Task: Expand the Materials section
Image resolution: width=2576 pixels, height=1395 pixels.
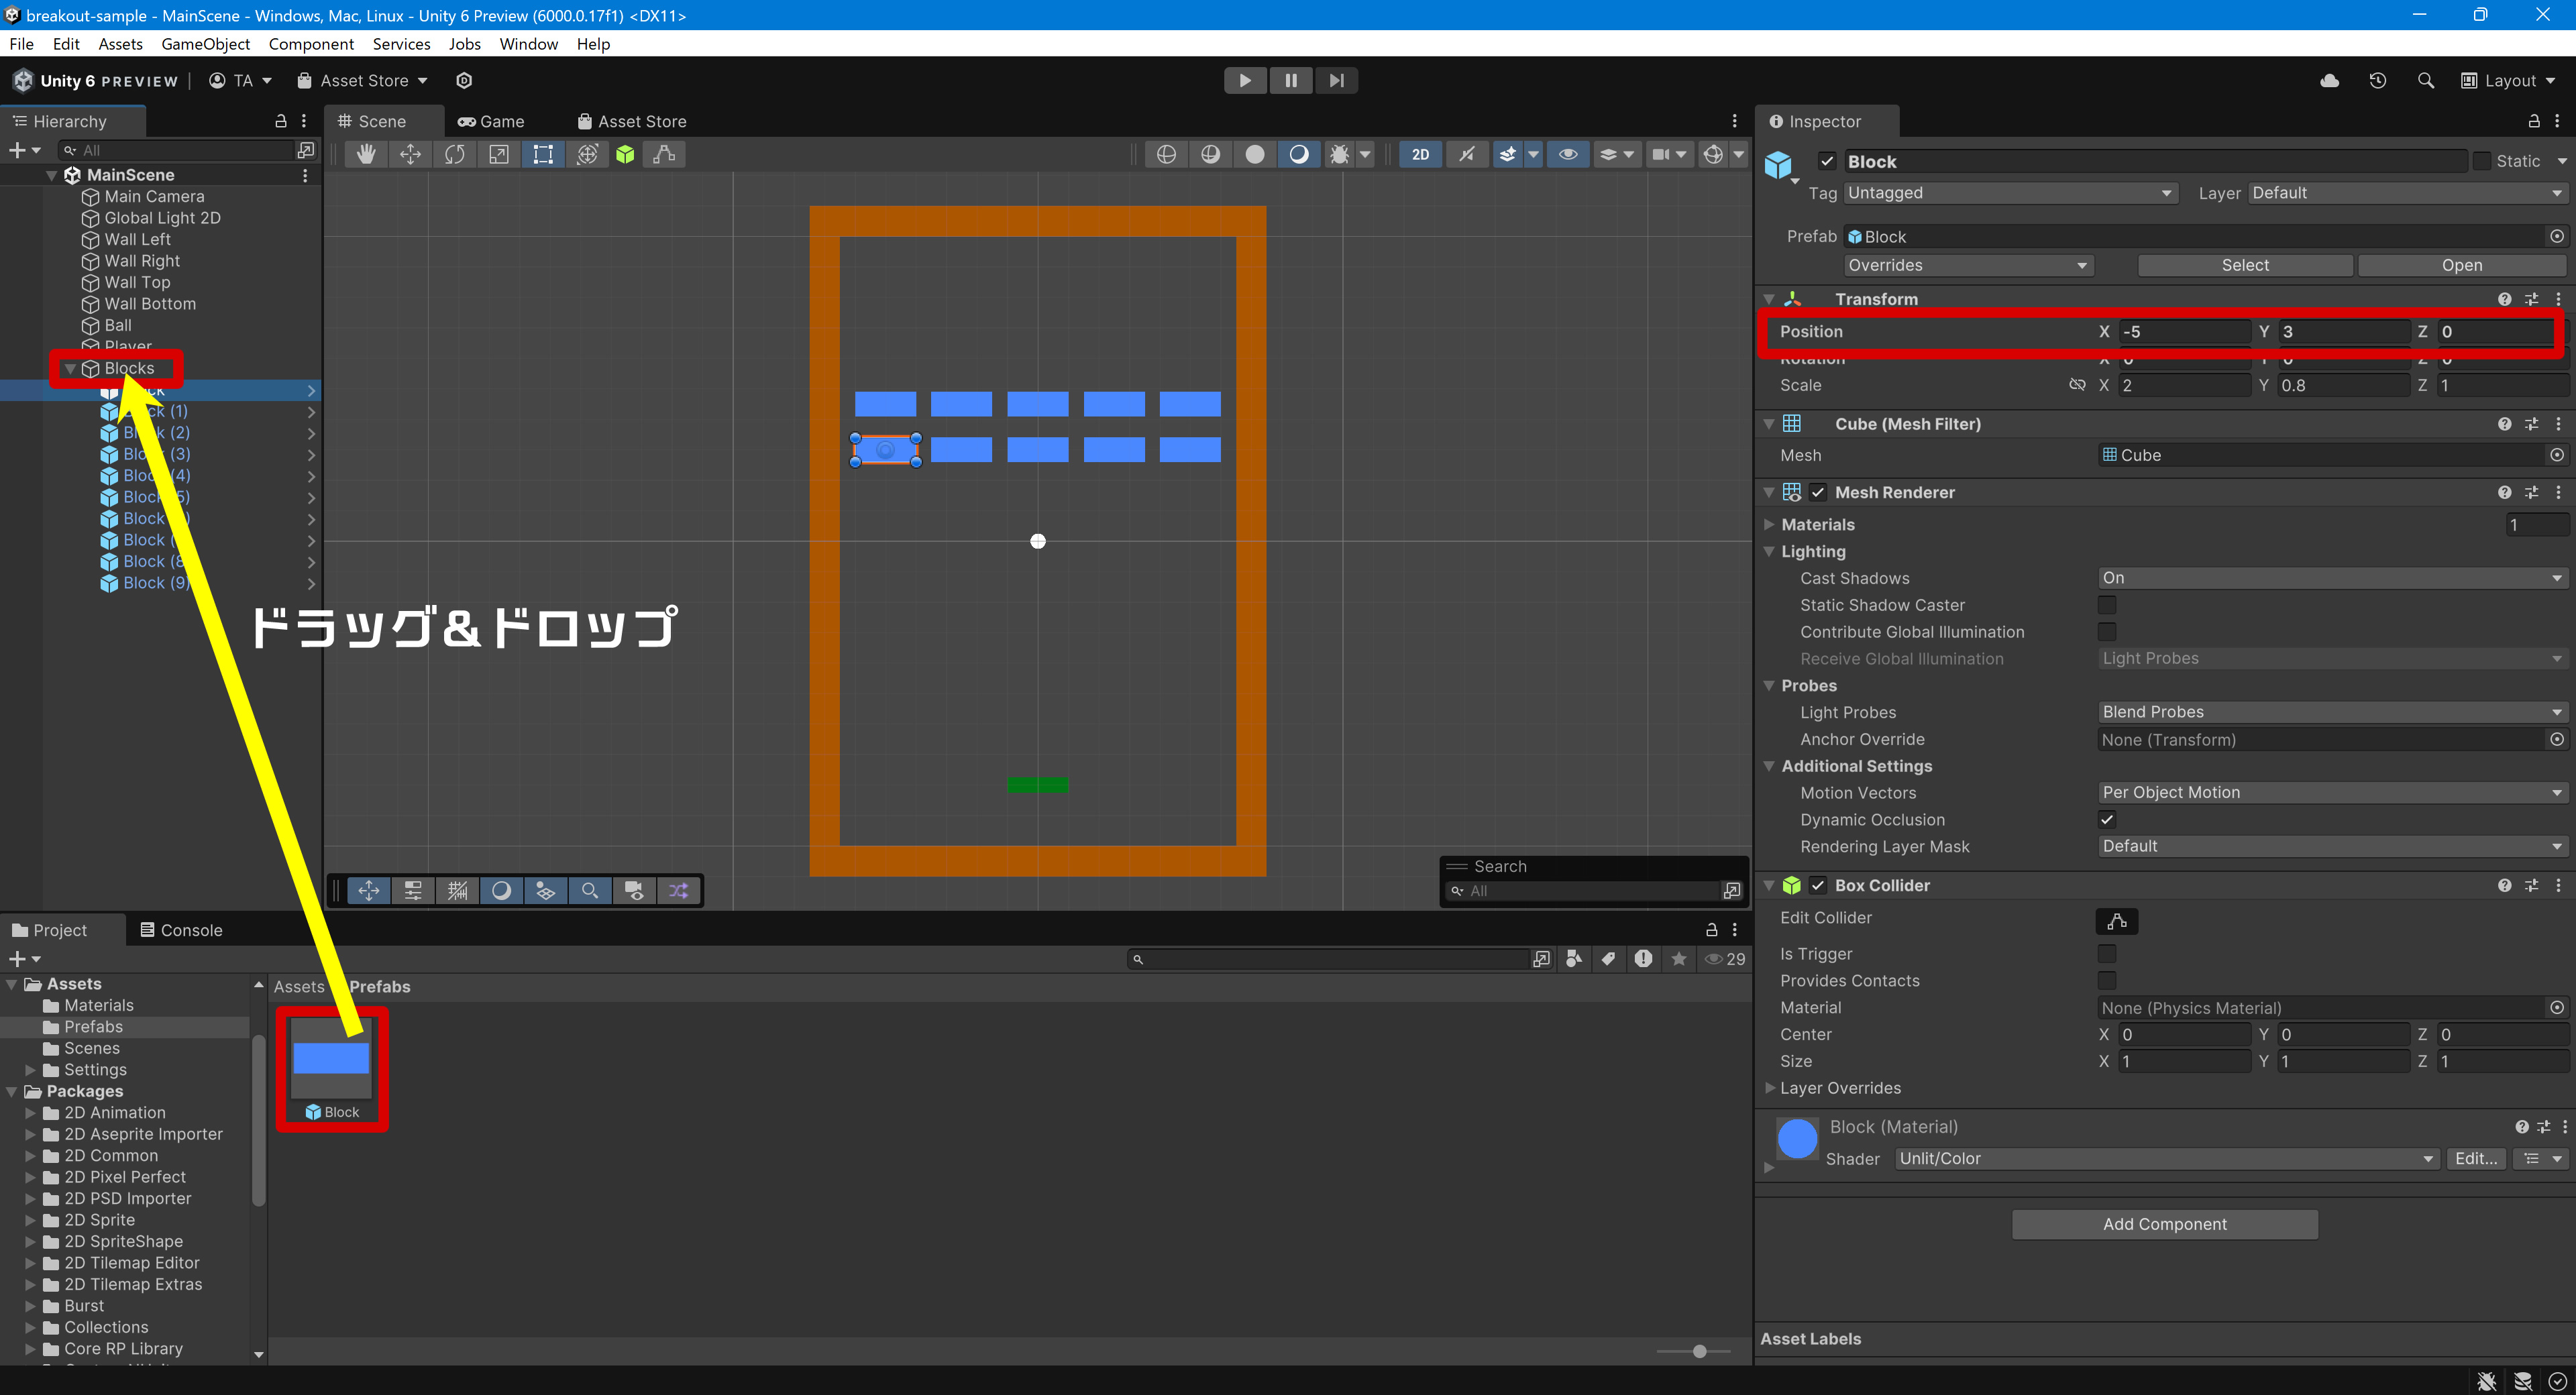Action: coord(1769,524)
